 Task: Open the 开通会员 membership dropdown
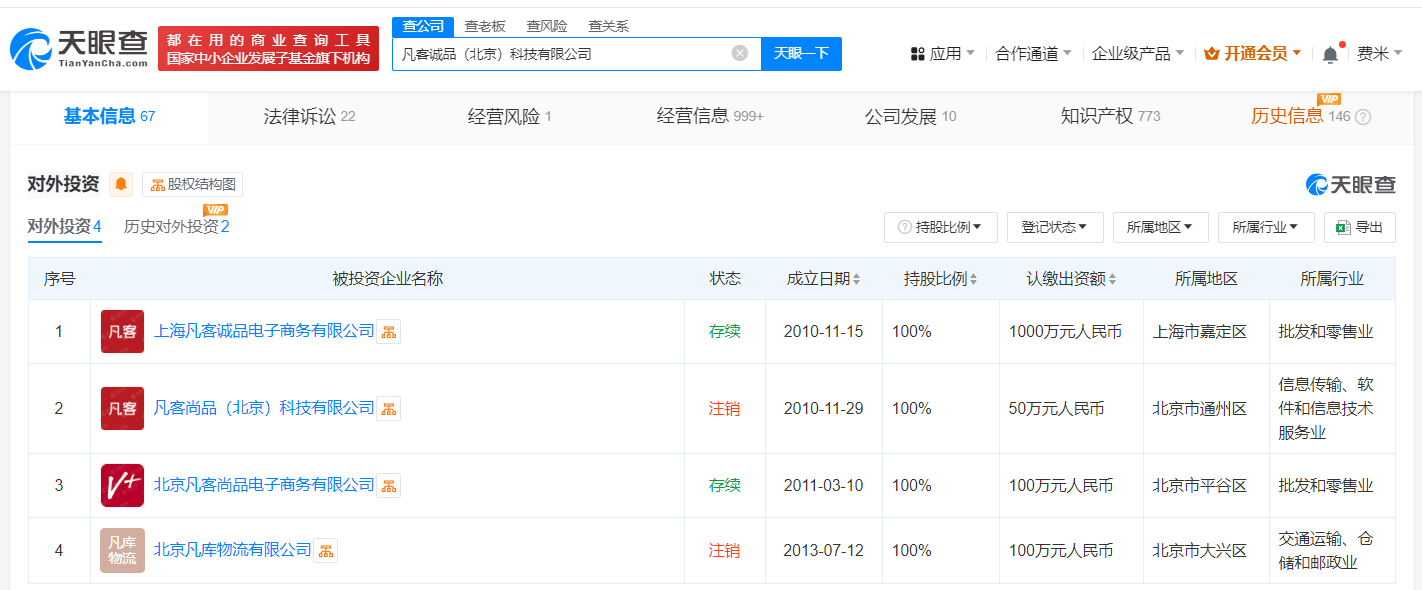tap(1253, 54)
